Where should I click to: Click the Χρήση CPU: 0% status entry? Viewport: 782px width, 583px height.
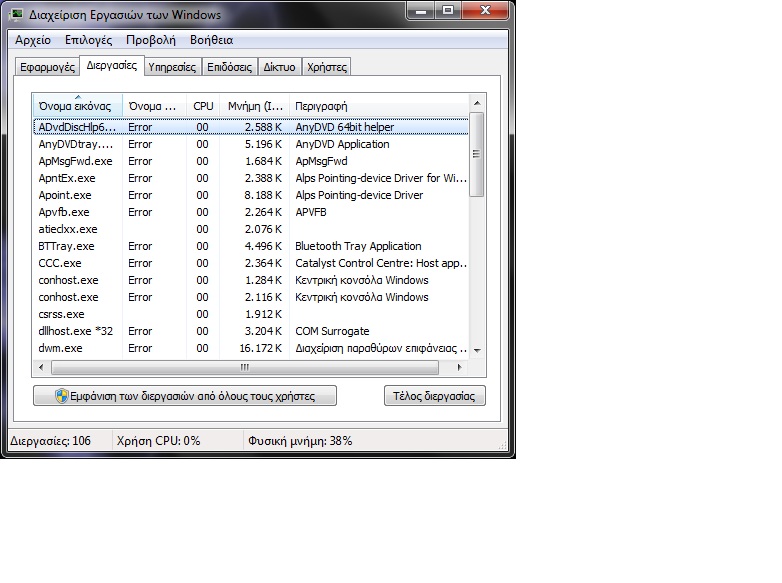point(159,441)
